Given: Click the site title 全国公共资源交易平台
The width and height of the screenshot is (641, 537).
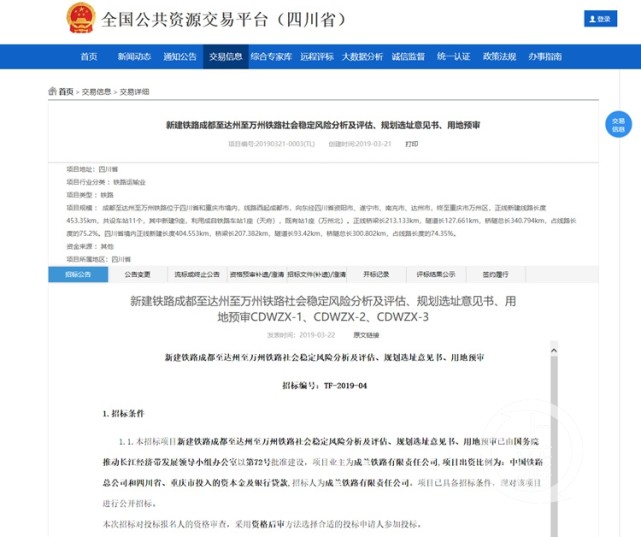Looking at the screenshot, I should click(224, 19).
